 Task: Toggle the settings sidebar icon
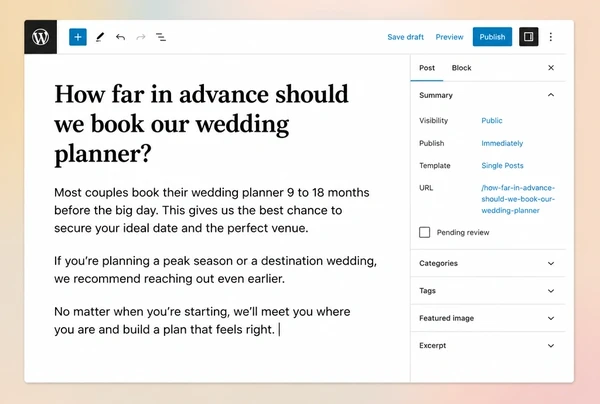click(528, 37)
